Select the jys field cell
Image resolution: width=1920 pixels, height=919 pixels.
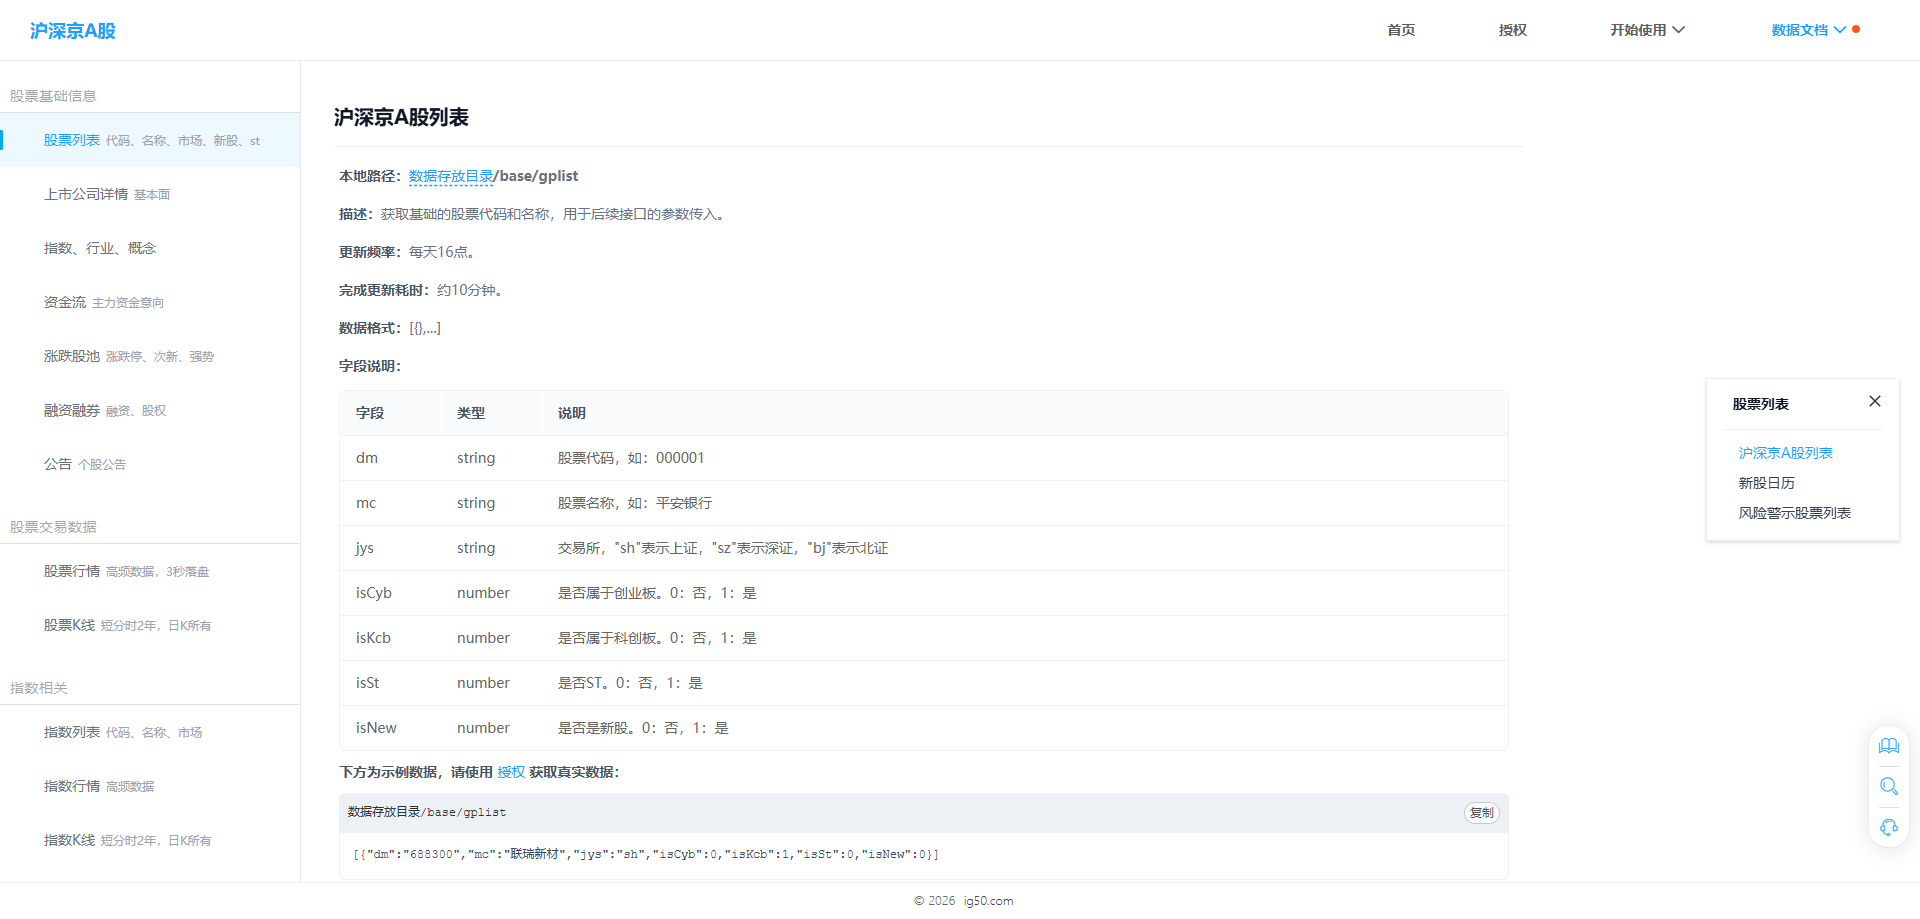click(x=391, y=548)
